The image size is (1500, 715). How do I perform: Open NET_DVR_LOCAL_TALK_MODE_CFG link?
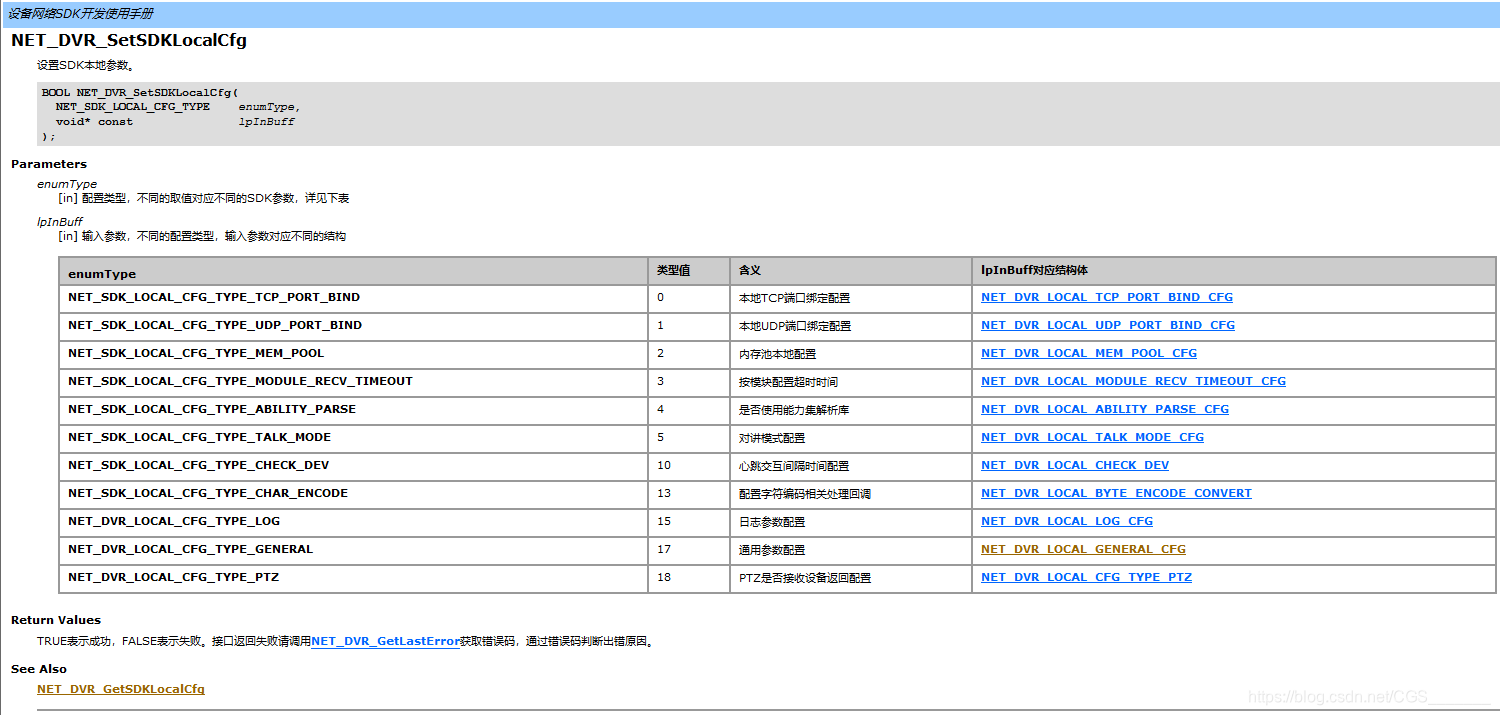1092,437
